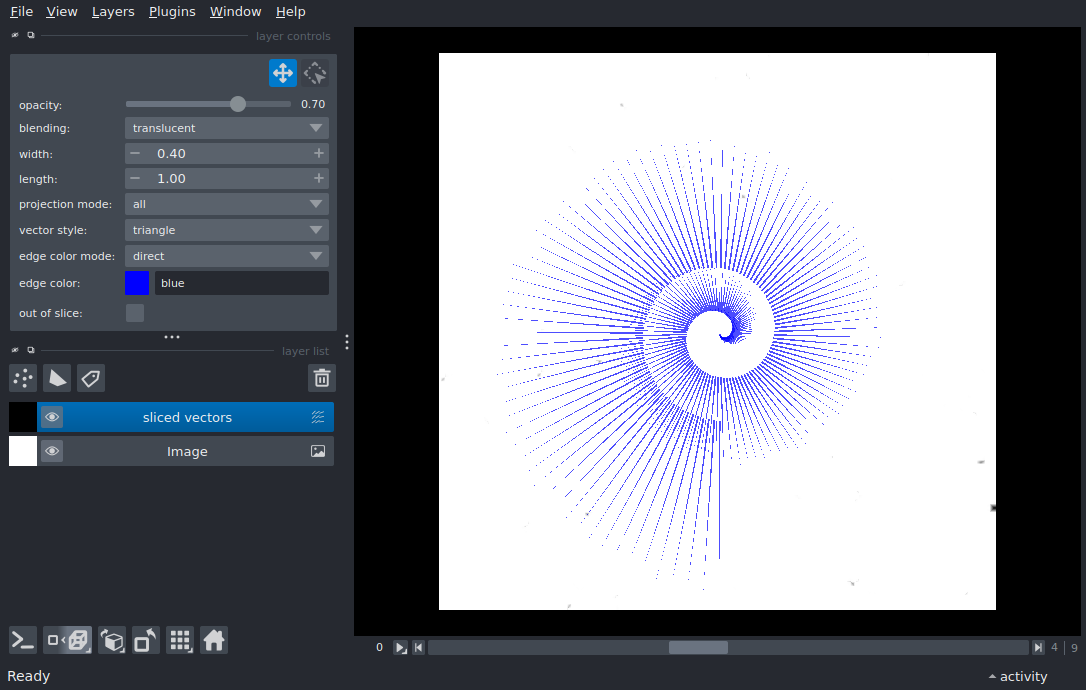Viewport: 1086px width, 690px height.
Task: Create a new points layer
Action: click(x=23, y=378)
